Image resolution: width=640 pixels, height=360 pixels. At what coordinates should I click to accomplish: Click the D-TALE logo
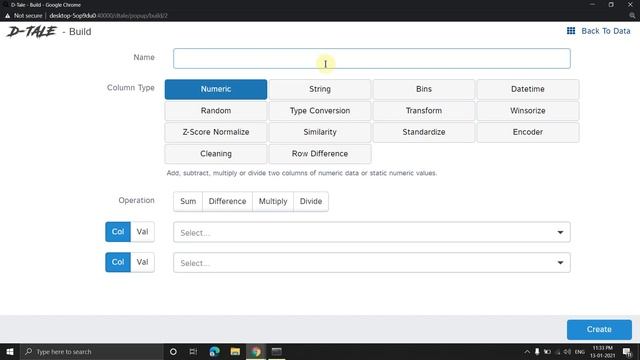coord(31,31)
